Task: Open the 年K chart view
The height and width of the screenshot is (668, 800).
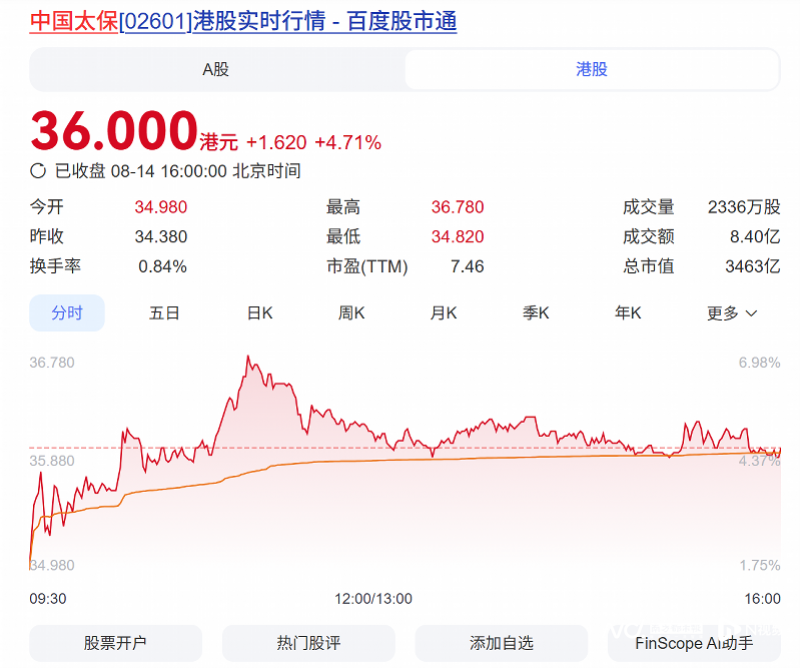Action: coord(628,313)
